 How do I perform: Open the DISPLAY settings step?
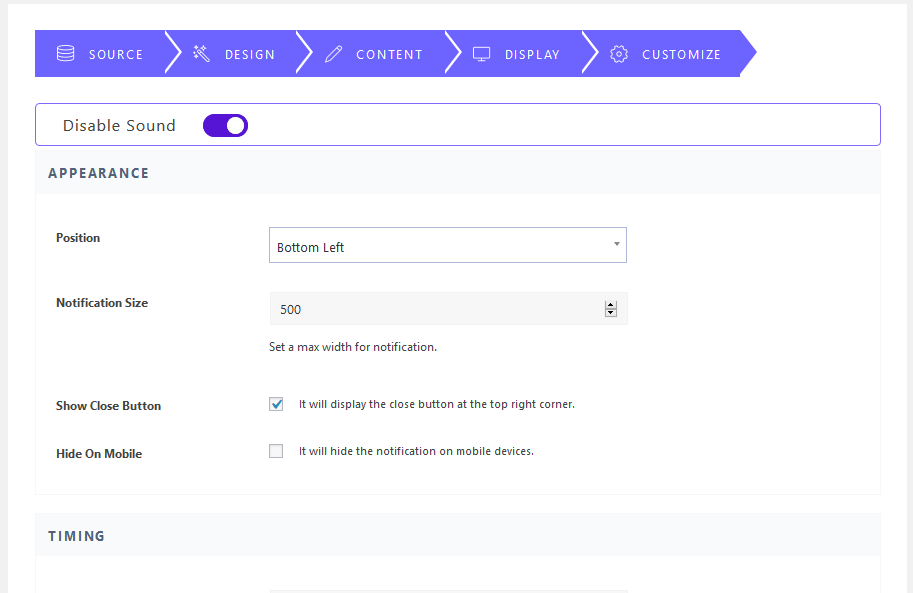click(532, 54)
